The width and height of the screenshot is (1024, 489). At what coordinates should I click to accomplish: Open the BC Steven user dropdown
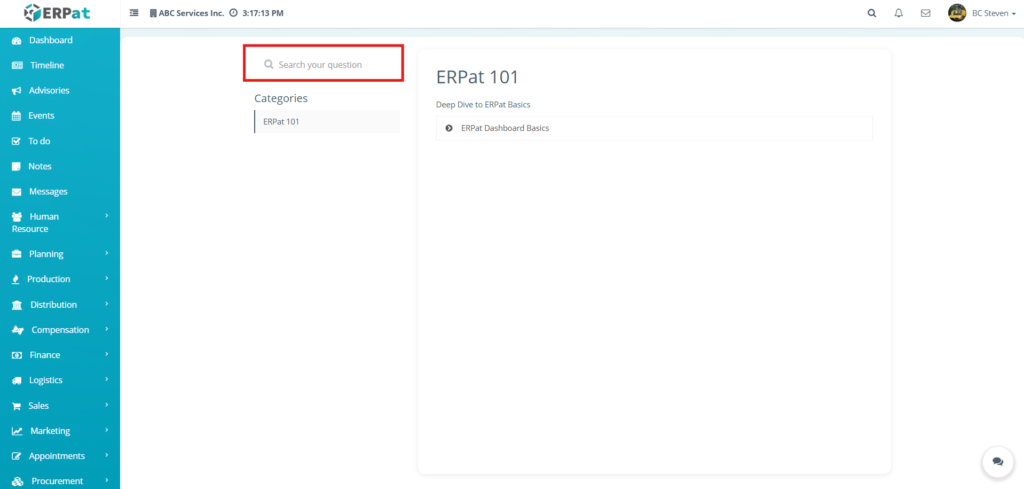click(994, 13)
